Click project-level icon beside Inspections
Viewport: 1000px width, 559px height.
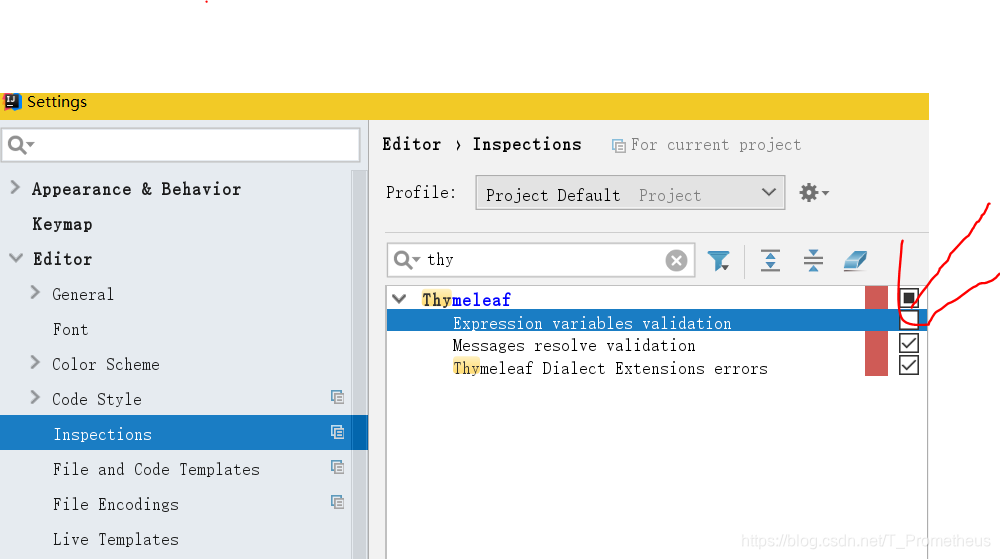pyautogui.click(x=337, y=432)
